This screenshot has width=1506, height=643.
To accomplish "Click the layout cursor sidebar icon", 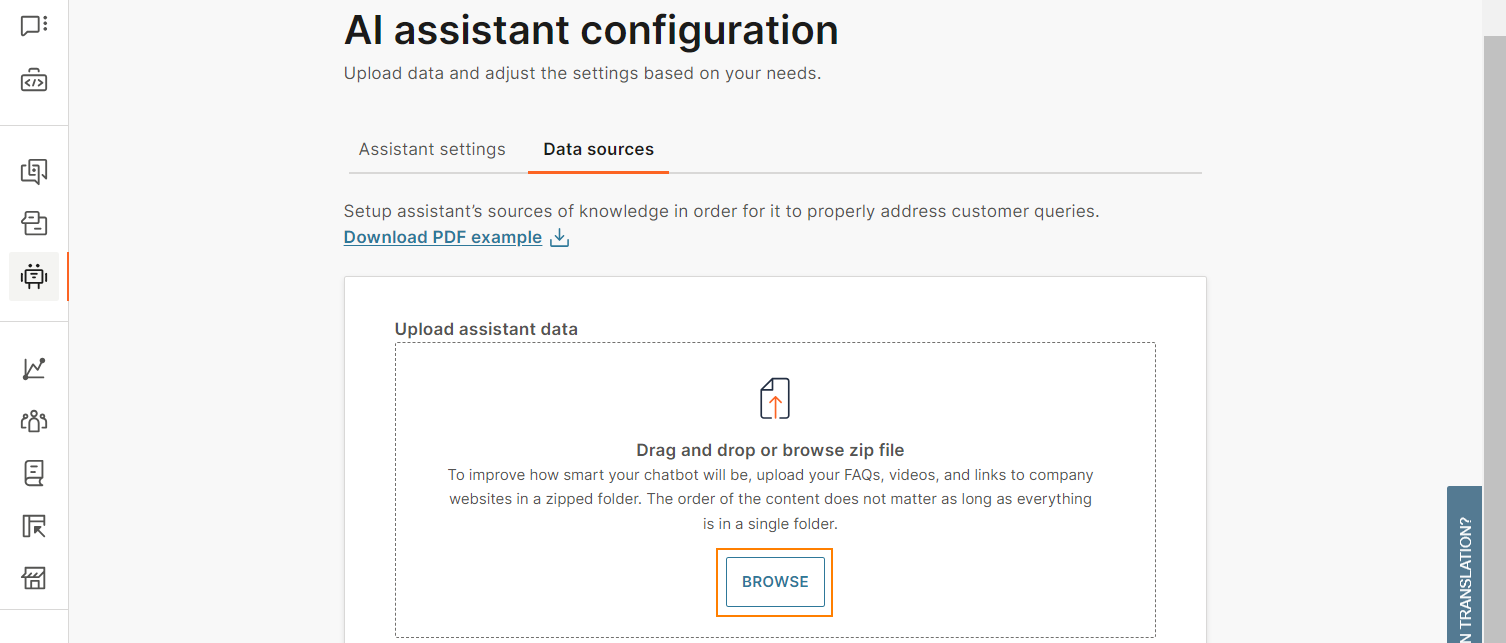I will 34,526.
